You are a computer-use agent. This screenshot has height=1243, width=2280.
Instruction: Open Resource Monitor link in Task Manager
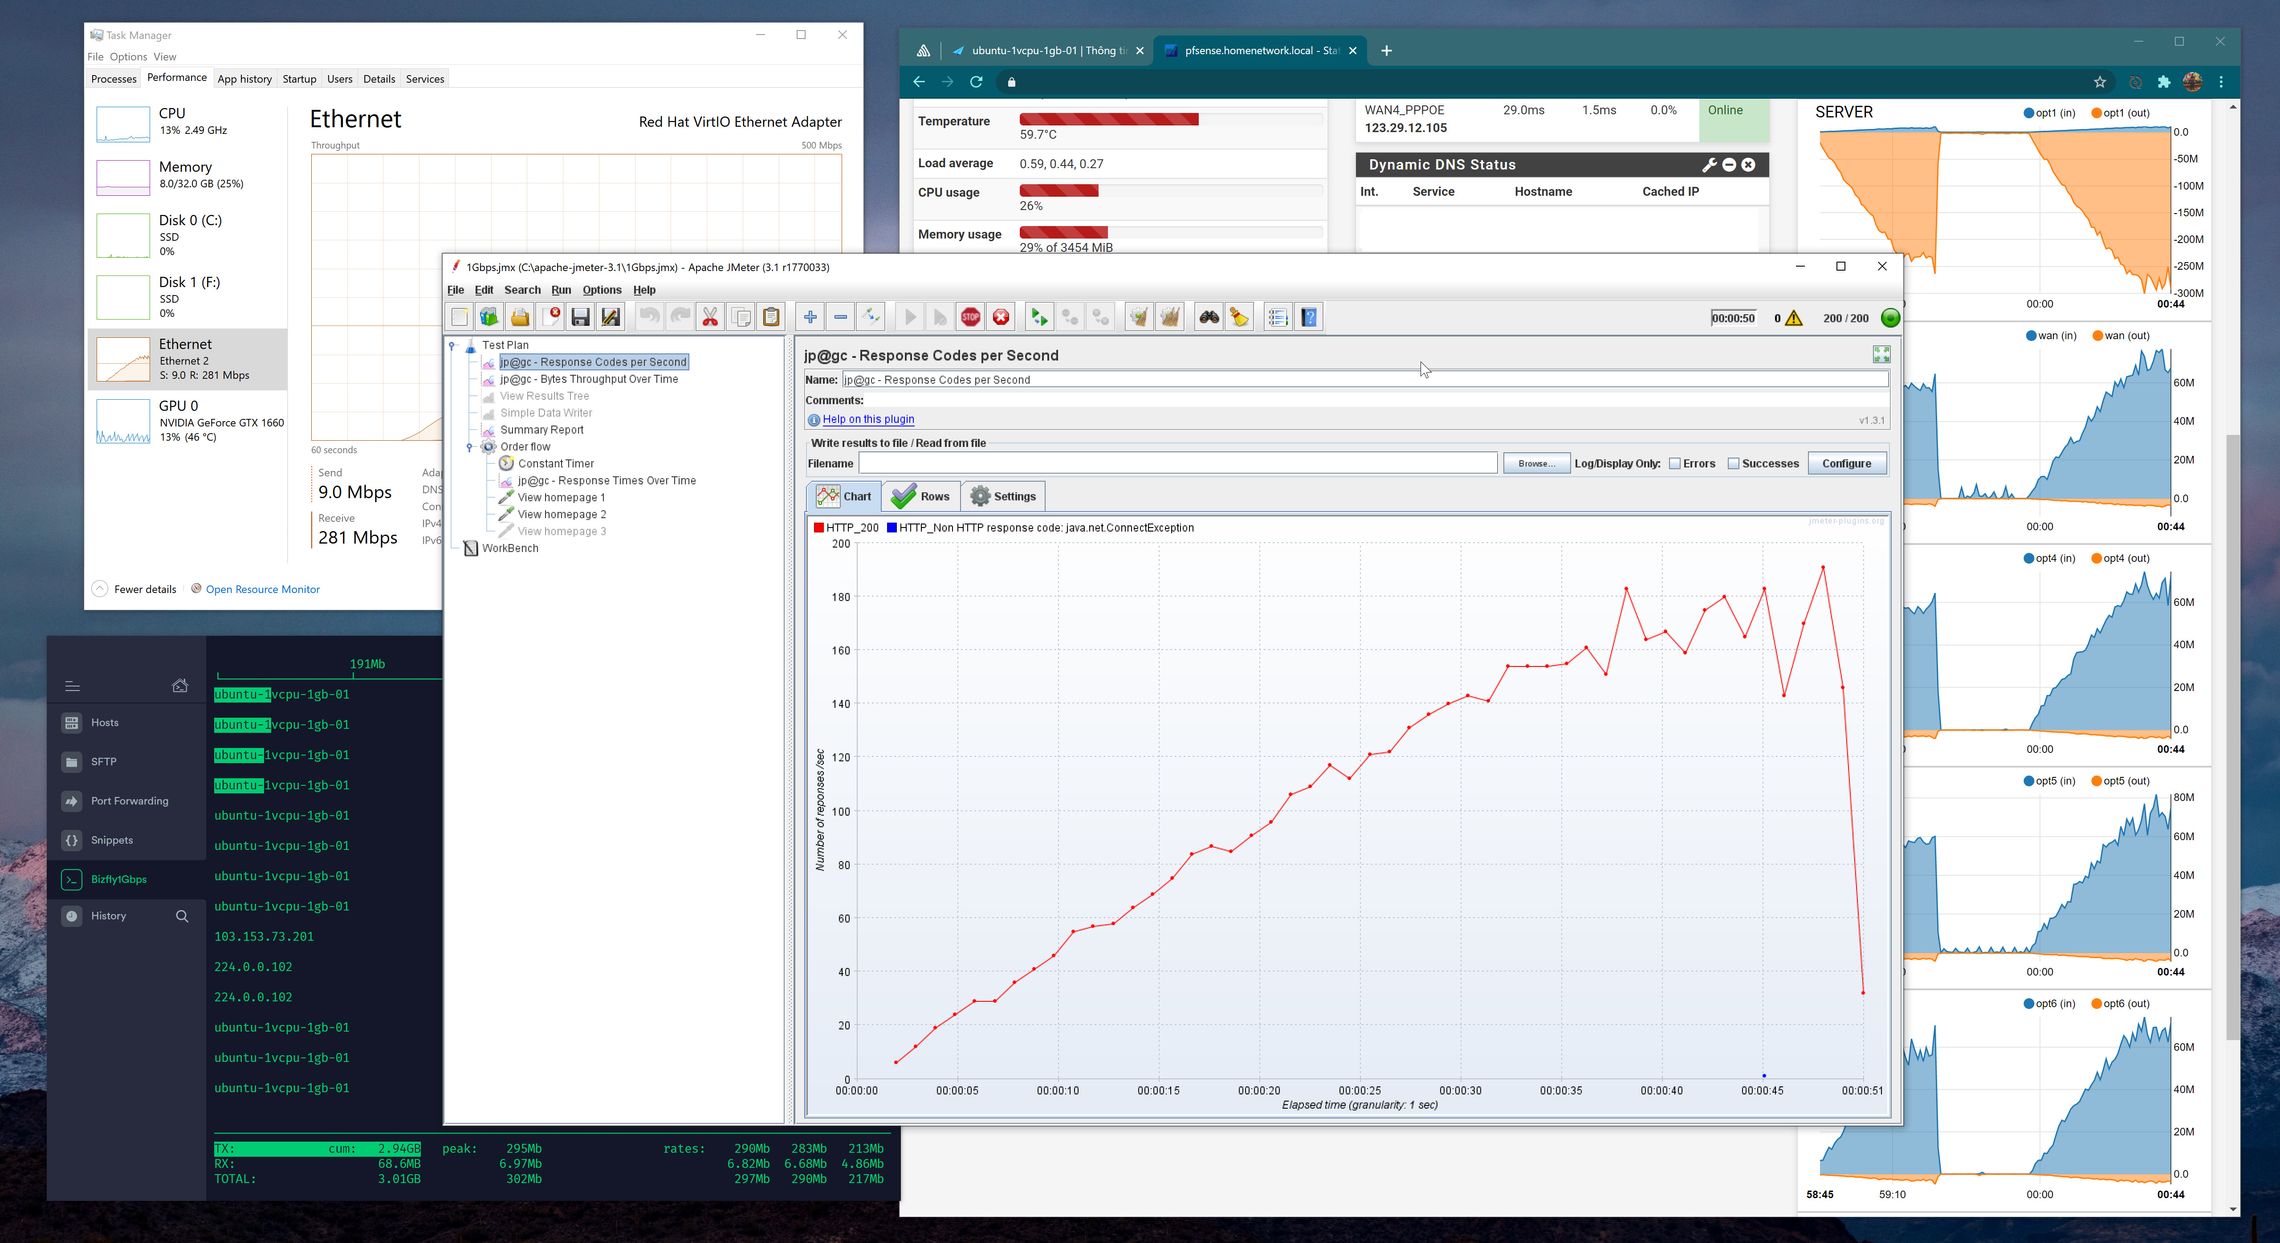(263, 589)
